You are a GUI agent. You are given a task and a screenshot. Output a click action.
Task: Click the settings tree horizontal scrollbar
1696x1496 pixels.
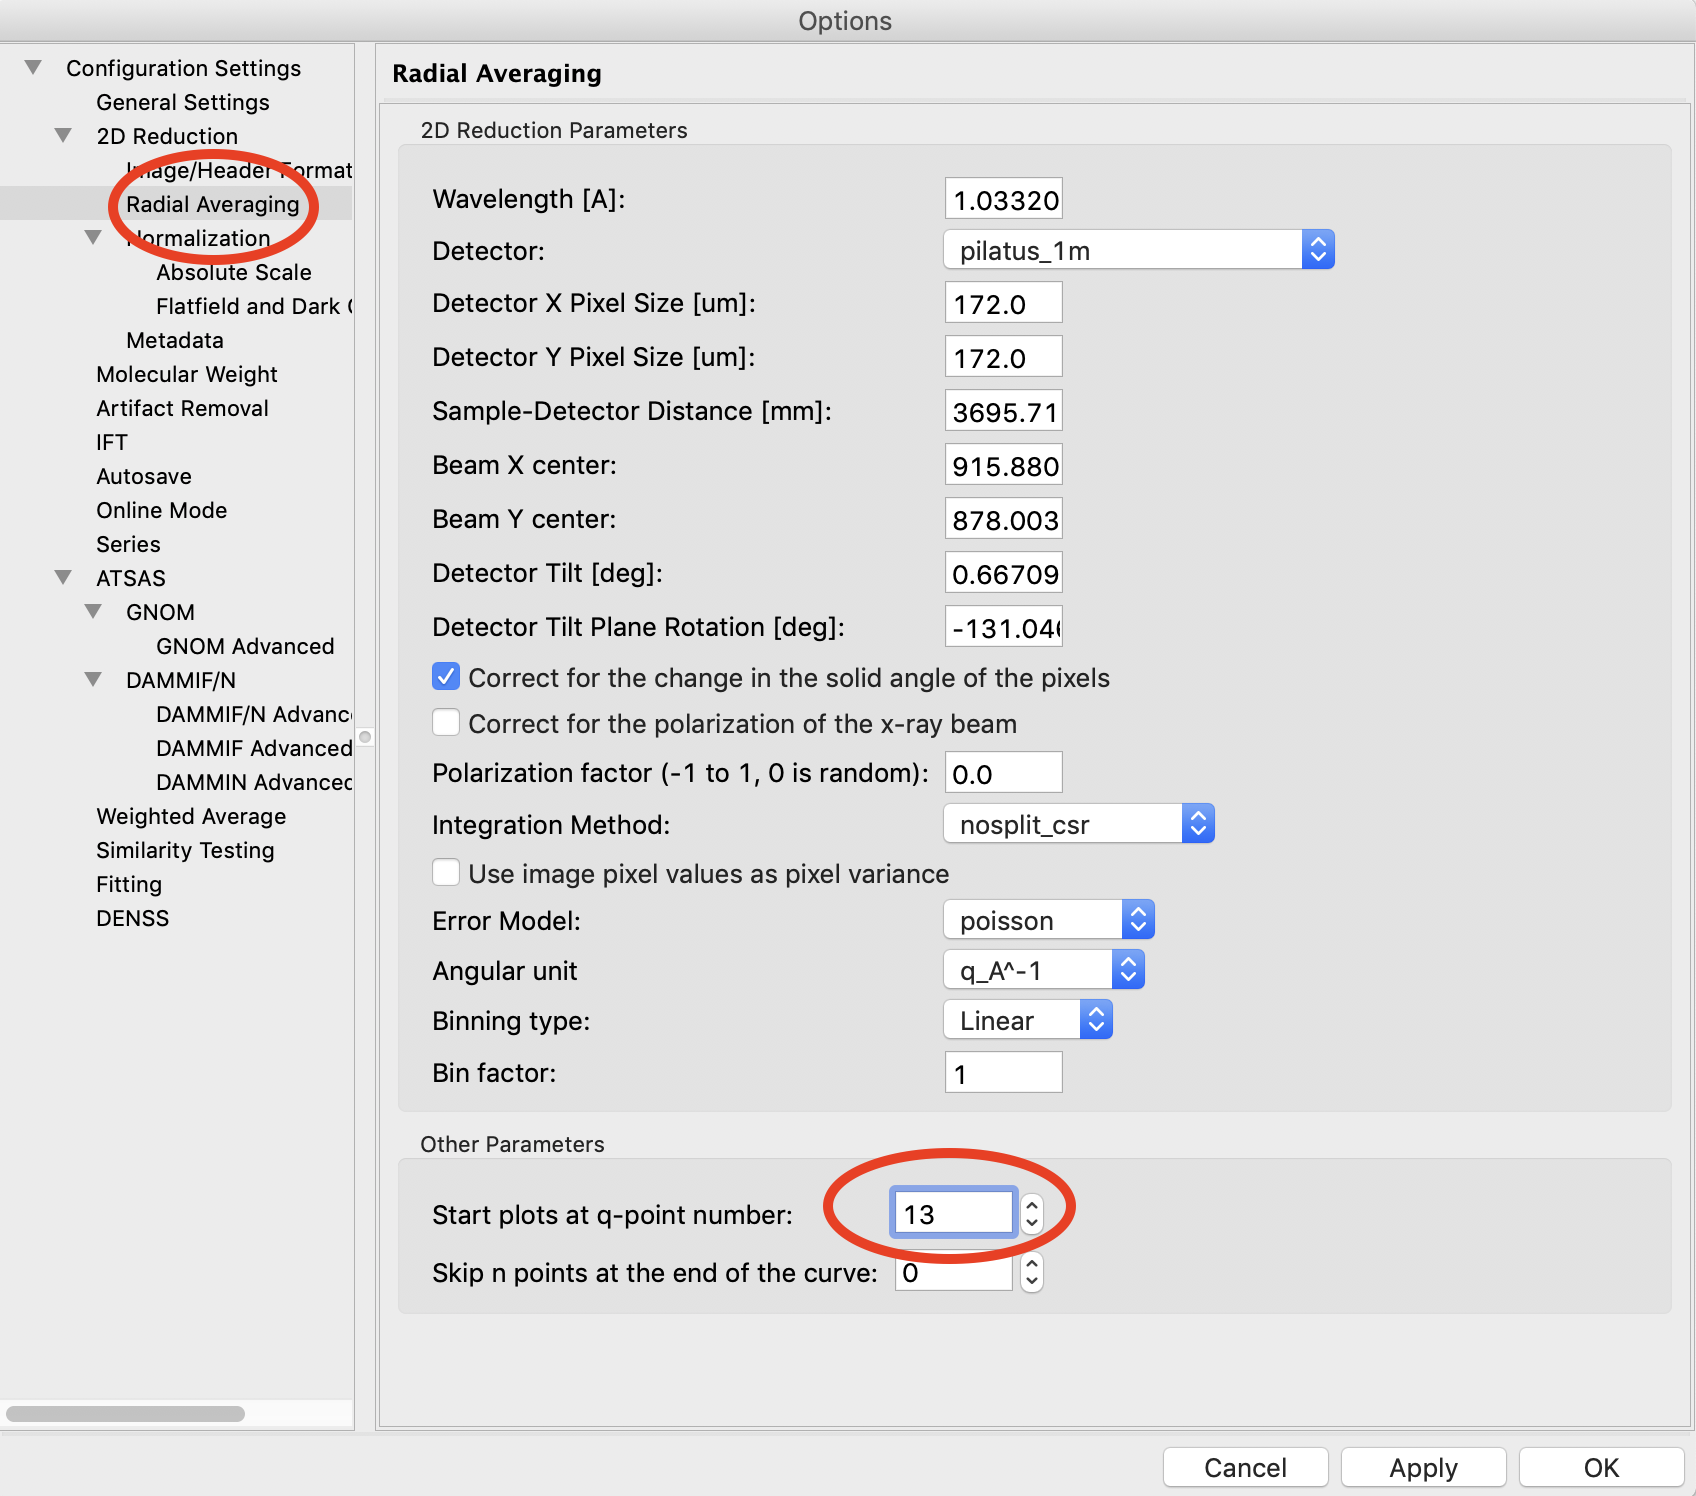(126, 1414)
